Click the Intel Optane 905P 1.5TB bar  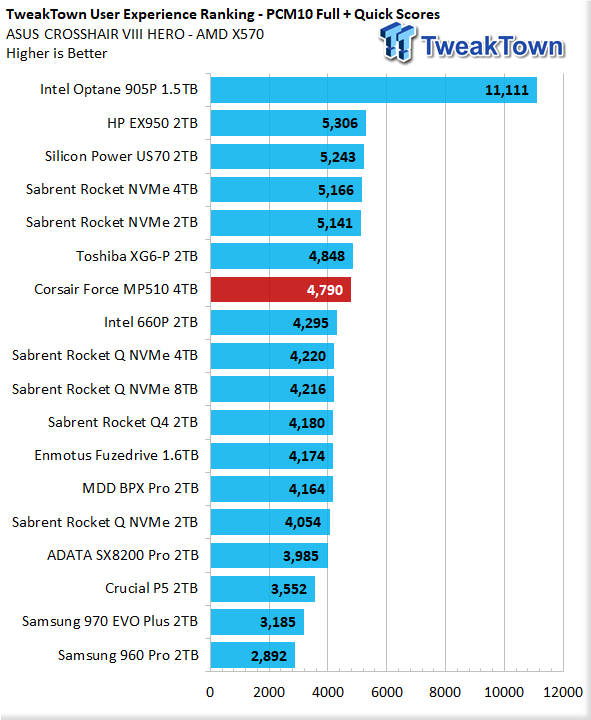[374, 90]
